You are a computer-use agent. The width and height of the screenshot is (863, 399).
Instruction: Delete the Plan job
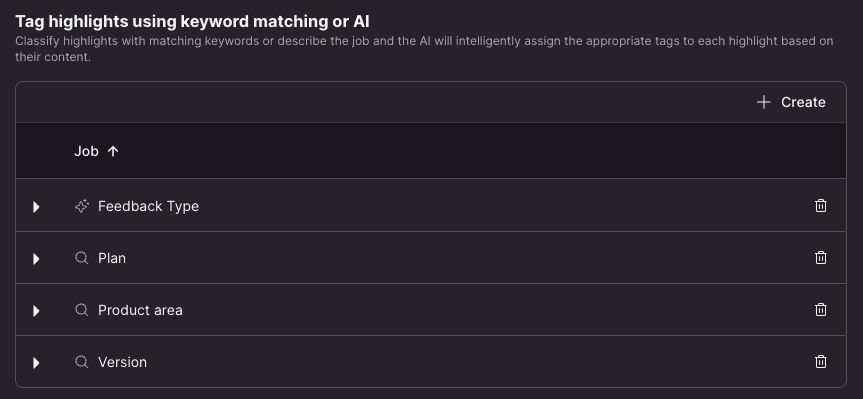[820, 258]
